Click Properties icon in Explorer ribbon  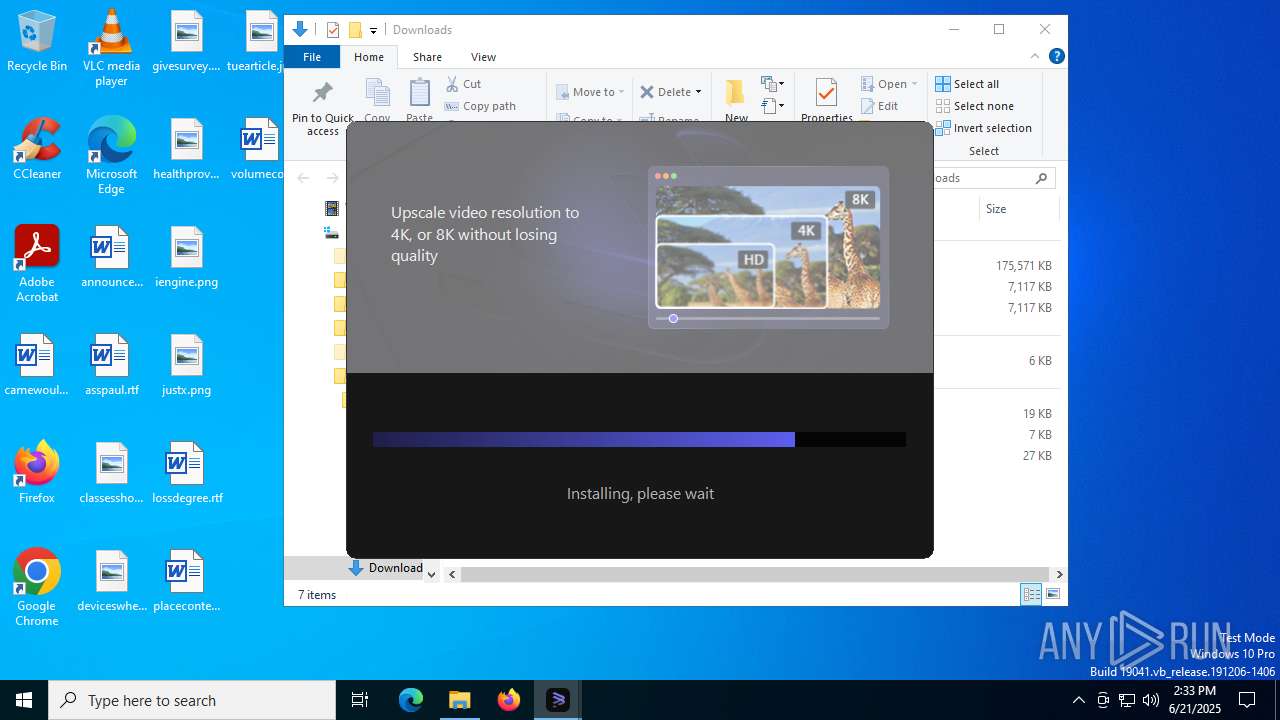click(x=826, y=100)
